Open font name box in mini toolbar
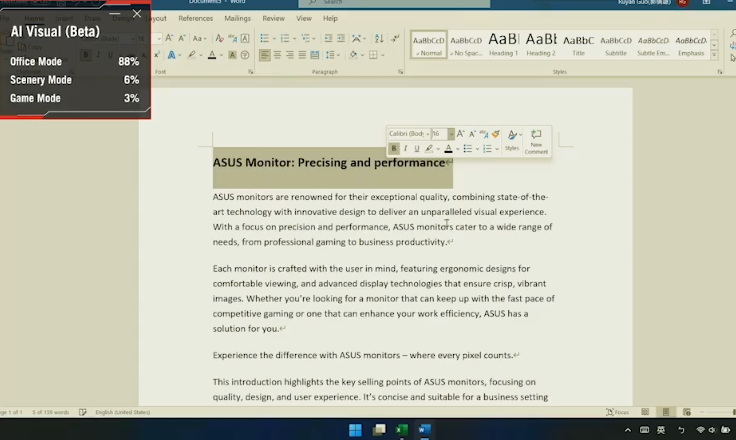 click(x=409, y=134)
